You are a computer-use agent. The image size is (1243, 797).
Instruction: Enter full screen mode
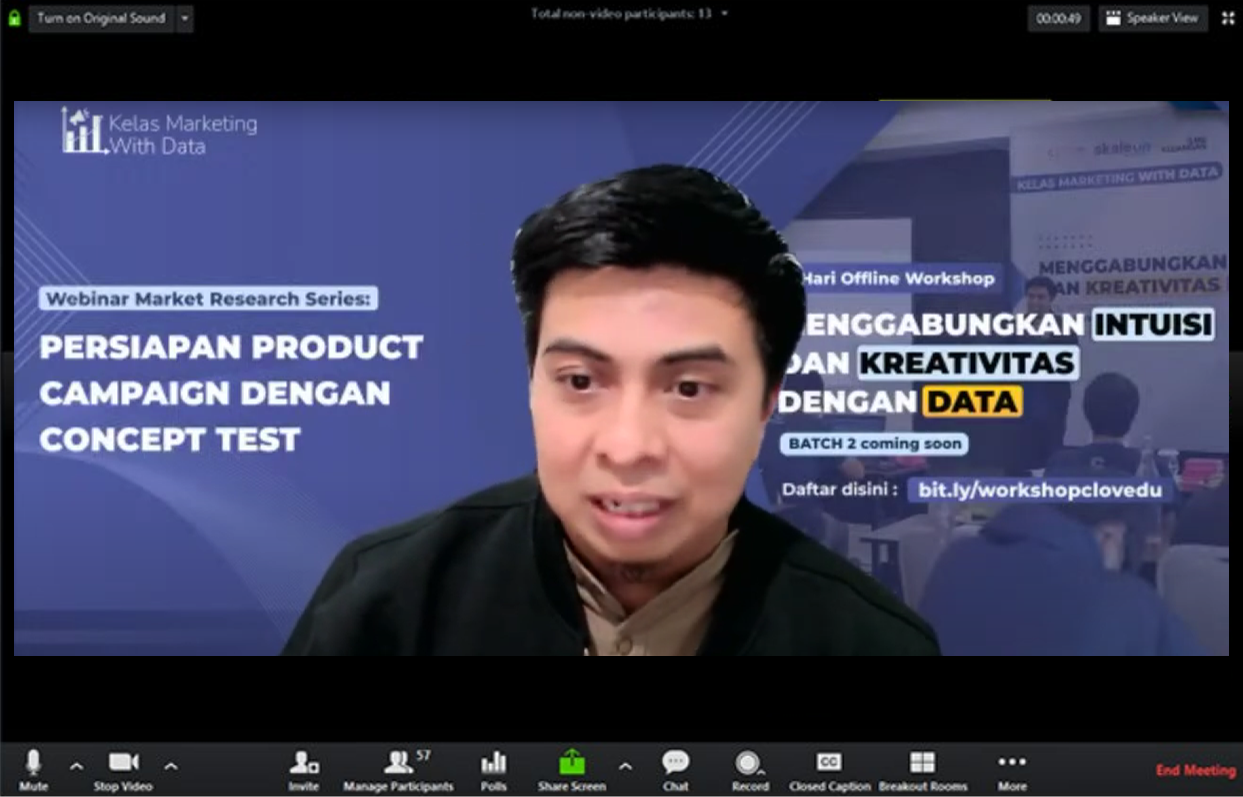[1227, 18]
